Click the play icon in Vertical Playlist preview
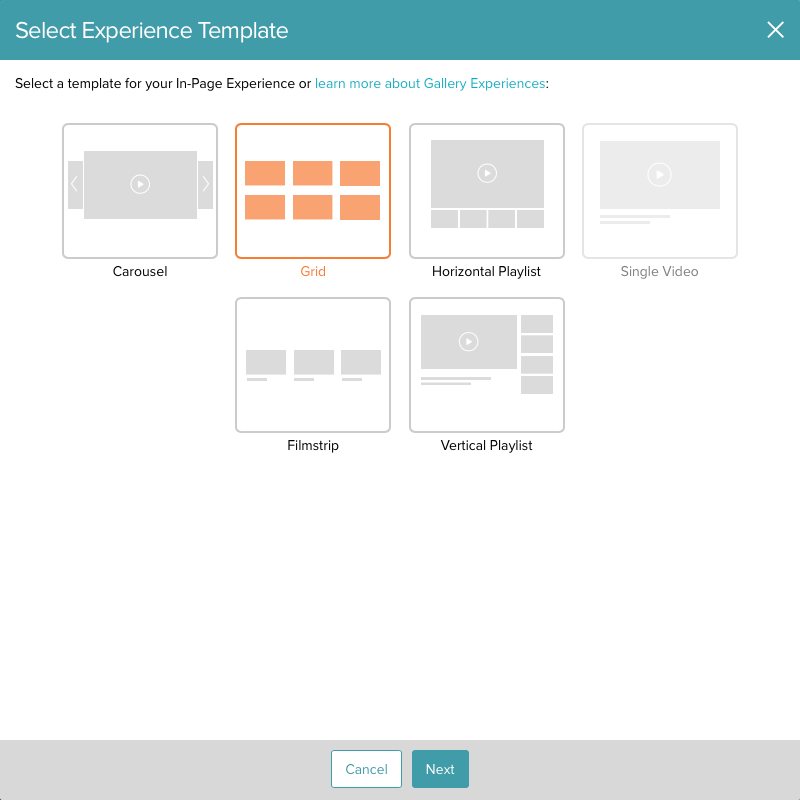This screenshot has width=800, height=800. 468,342
